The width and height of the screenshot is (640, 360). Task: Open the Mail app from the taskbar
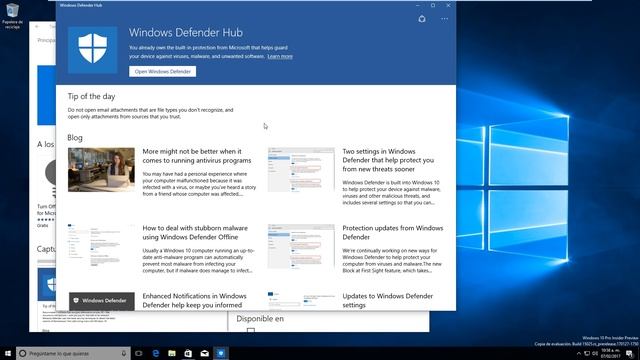tap(204, 353)
